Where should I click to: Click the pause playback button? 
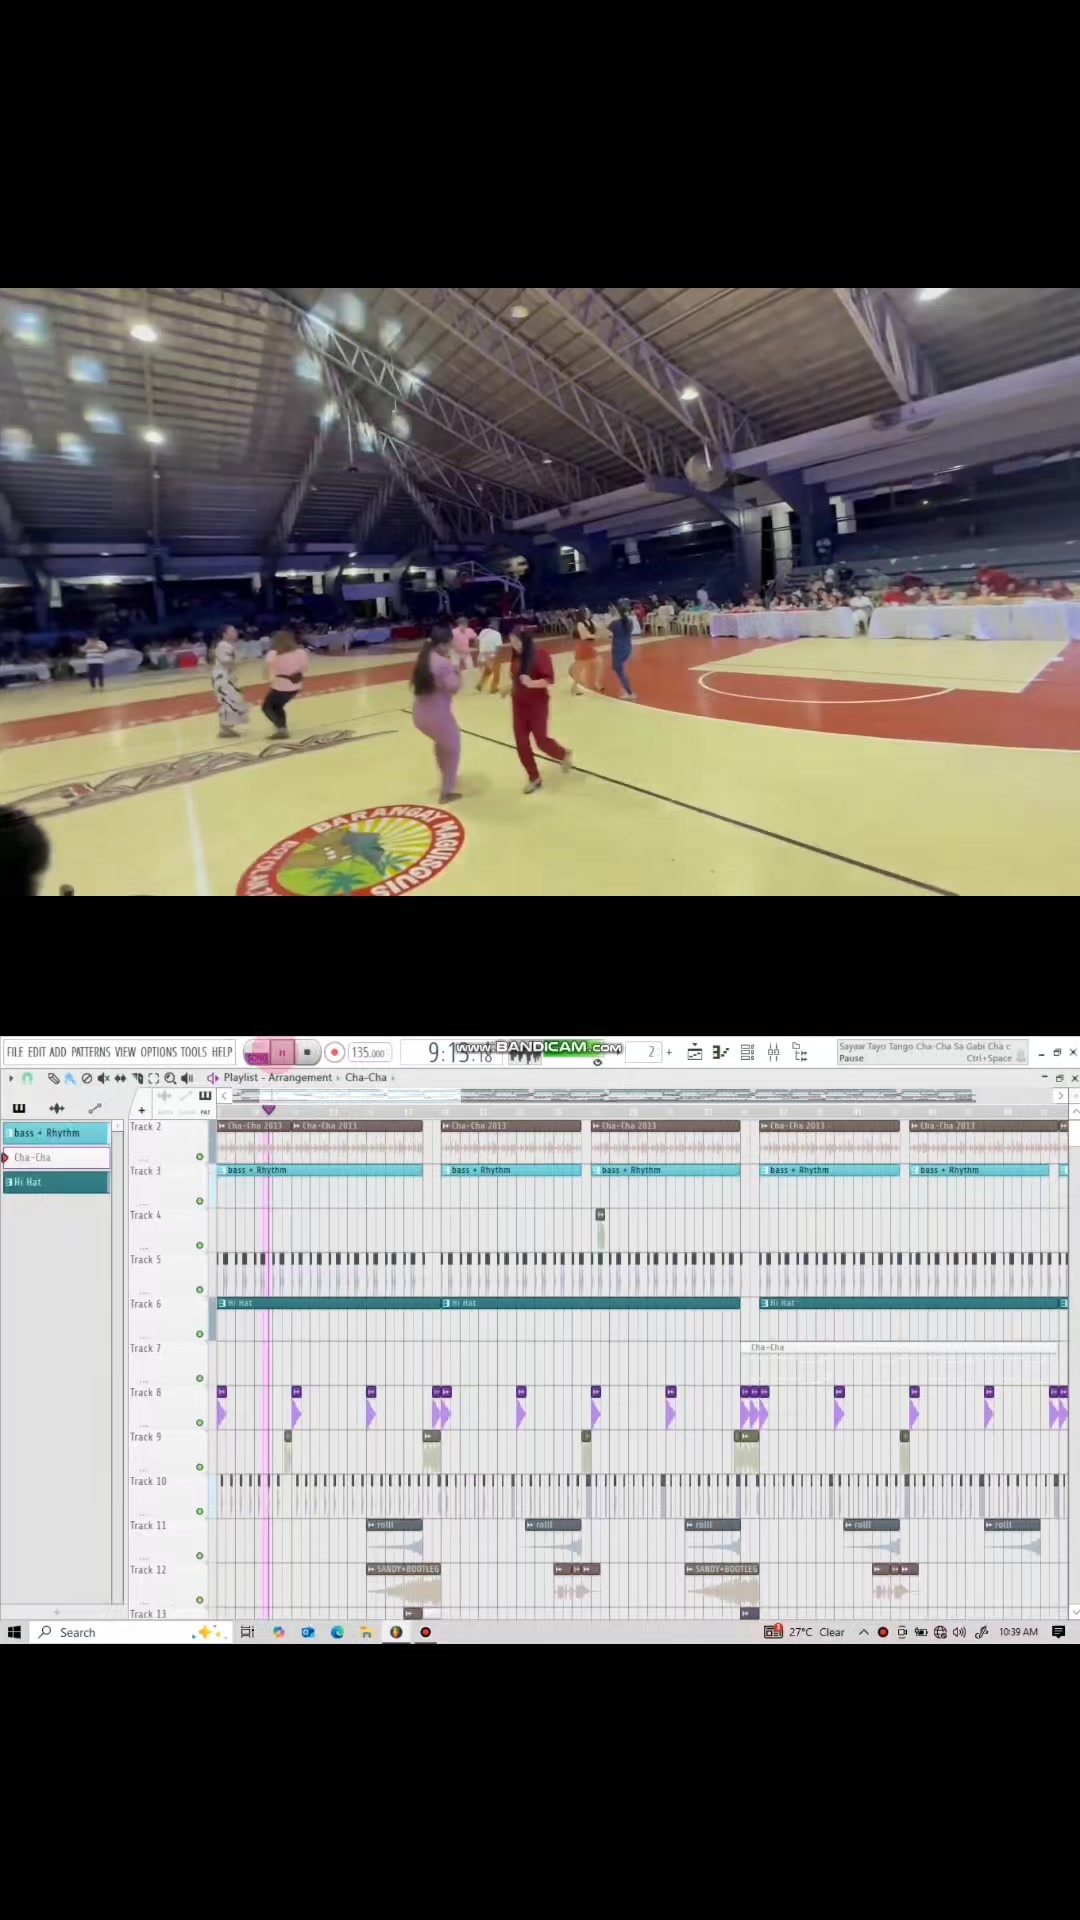click(x=282, y=1052)
